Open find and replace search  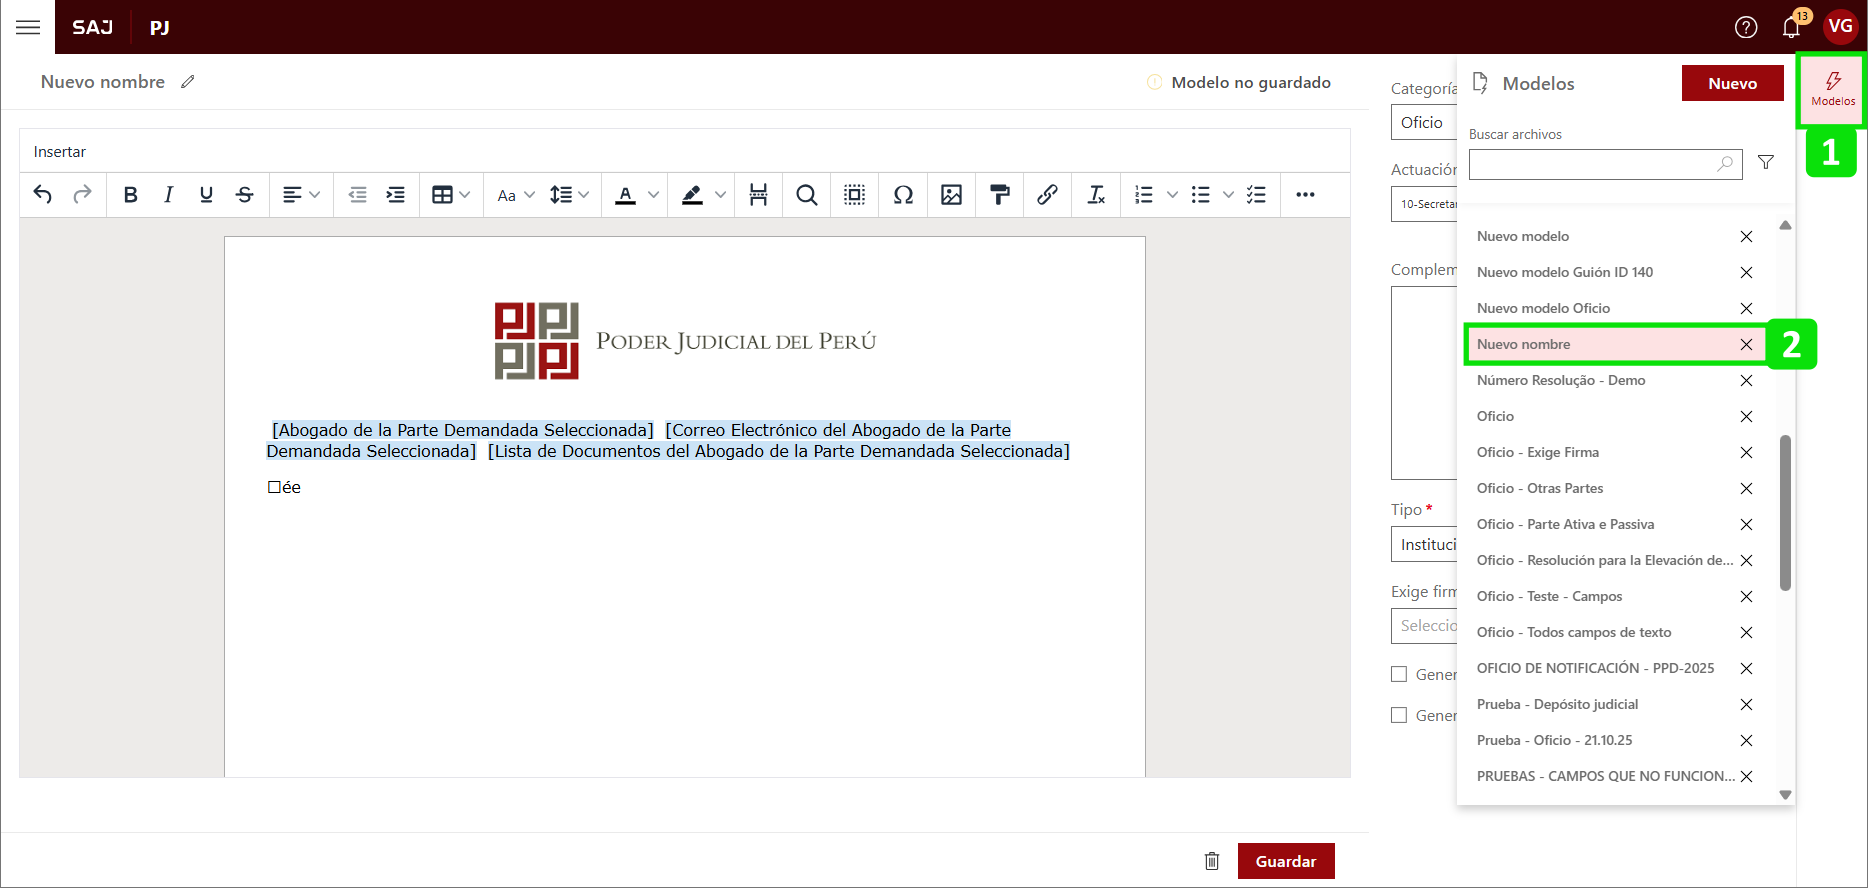806,195
